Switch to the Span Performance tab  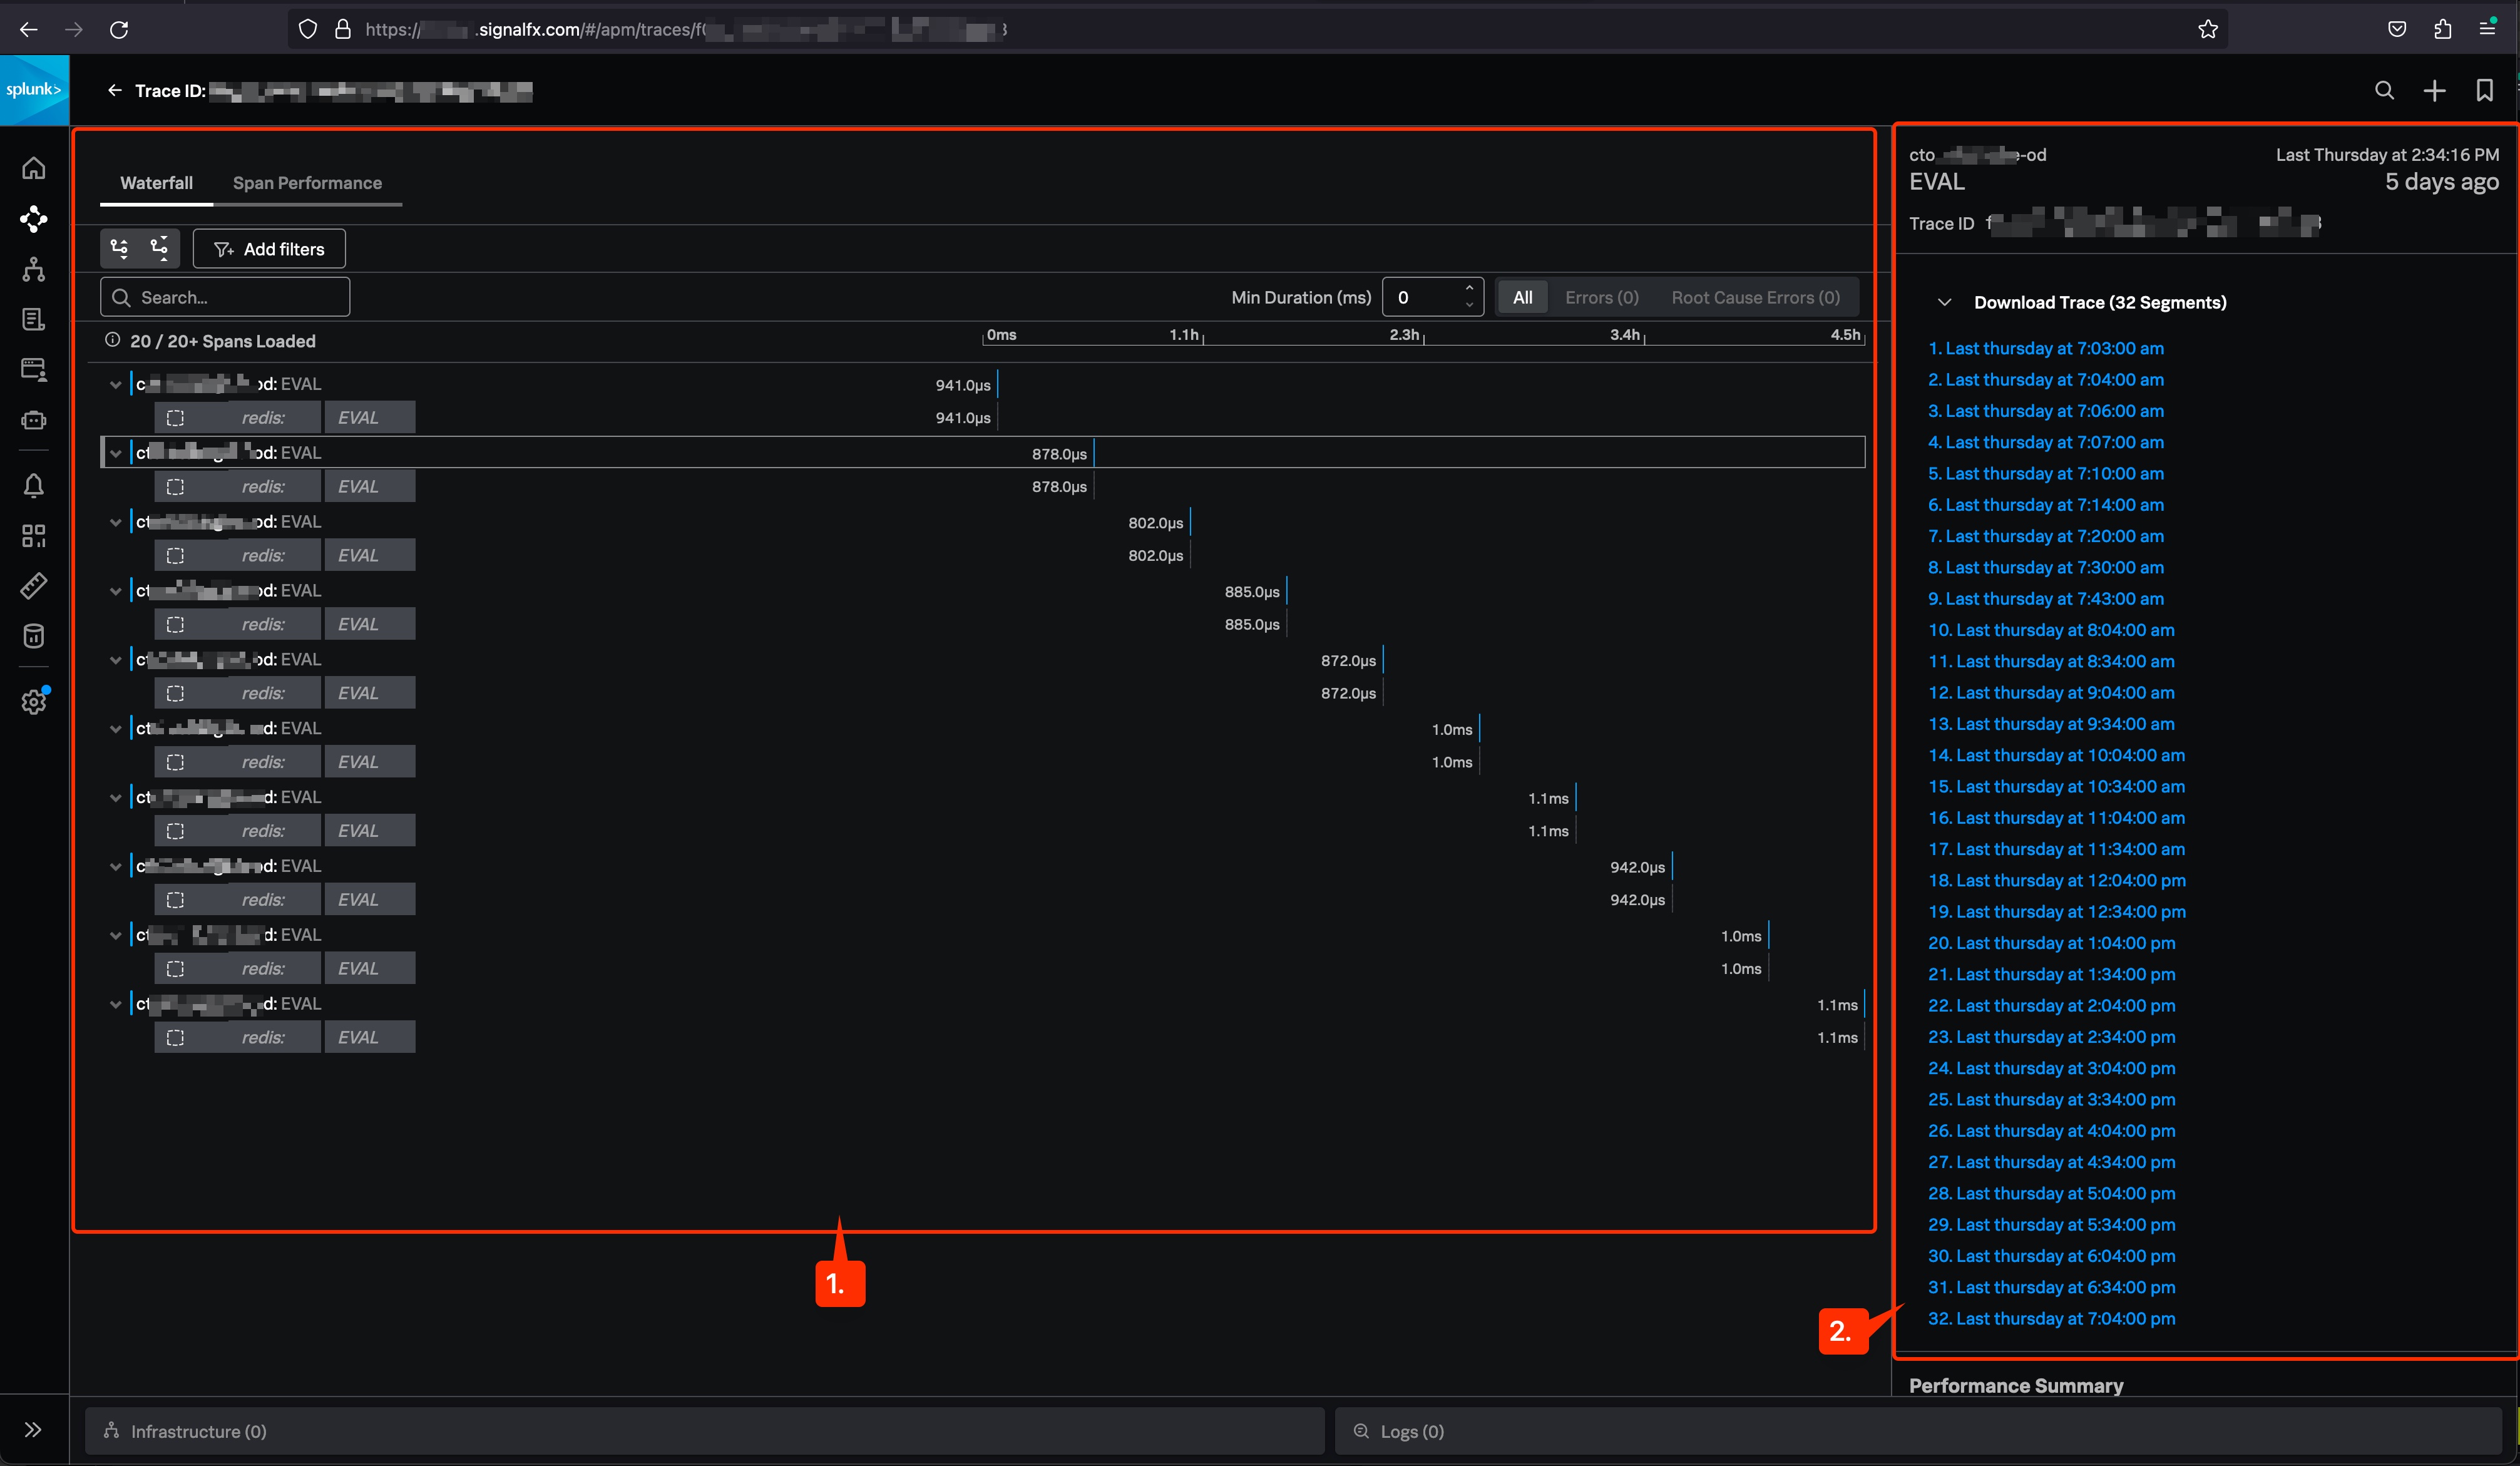pyautogui.click(x=307, y=182)
